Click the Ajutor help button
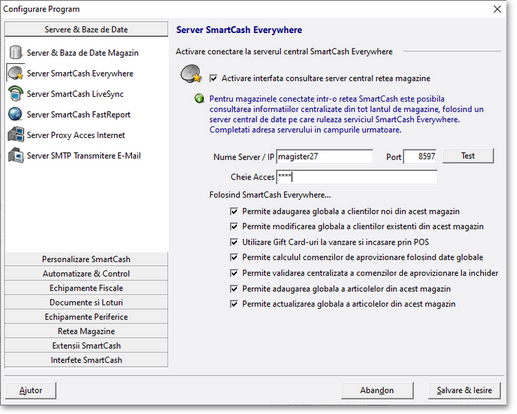The width and height of the screenshot is (517, 414). click(x=31, y=390)
